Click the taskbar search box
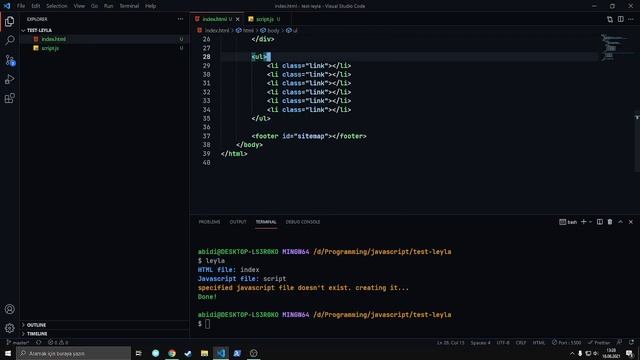Viewport: 640px width, 360px height. point(73,353)
